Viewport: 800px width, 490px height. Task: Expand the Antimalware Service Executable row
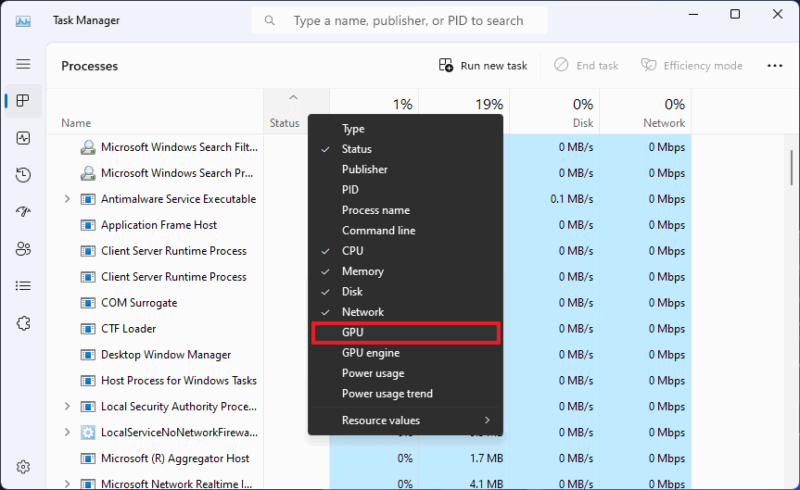tap(67, 199)
